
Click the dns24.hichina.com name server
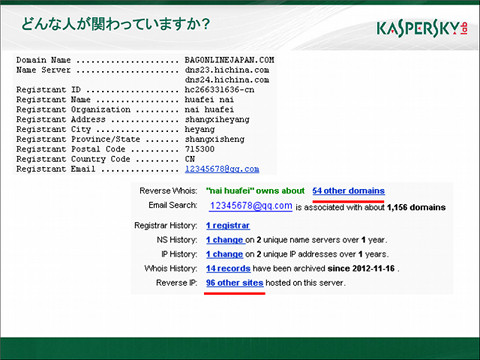tap(227, 80)
